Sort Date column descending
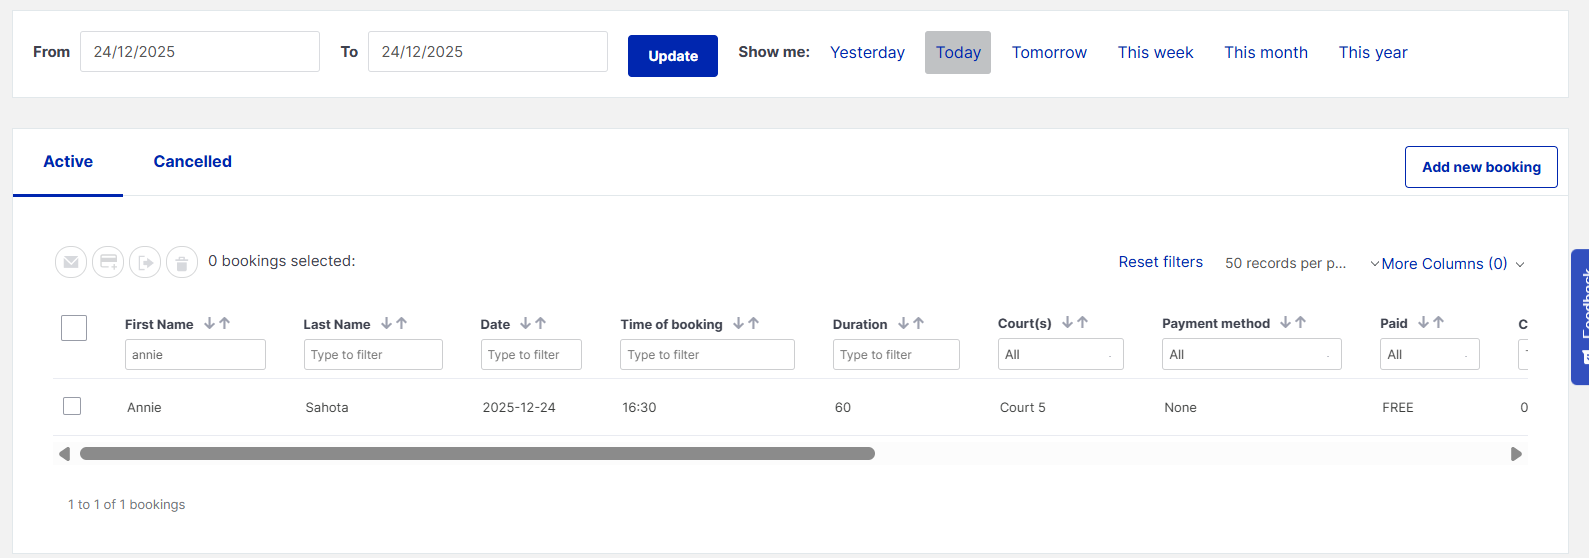 pos(526,323)
